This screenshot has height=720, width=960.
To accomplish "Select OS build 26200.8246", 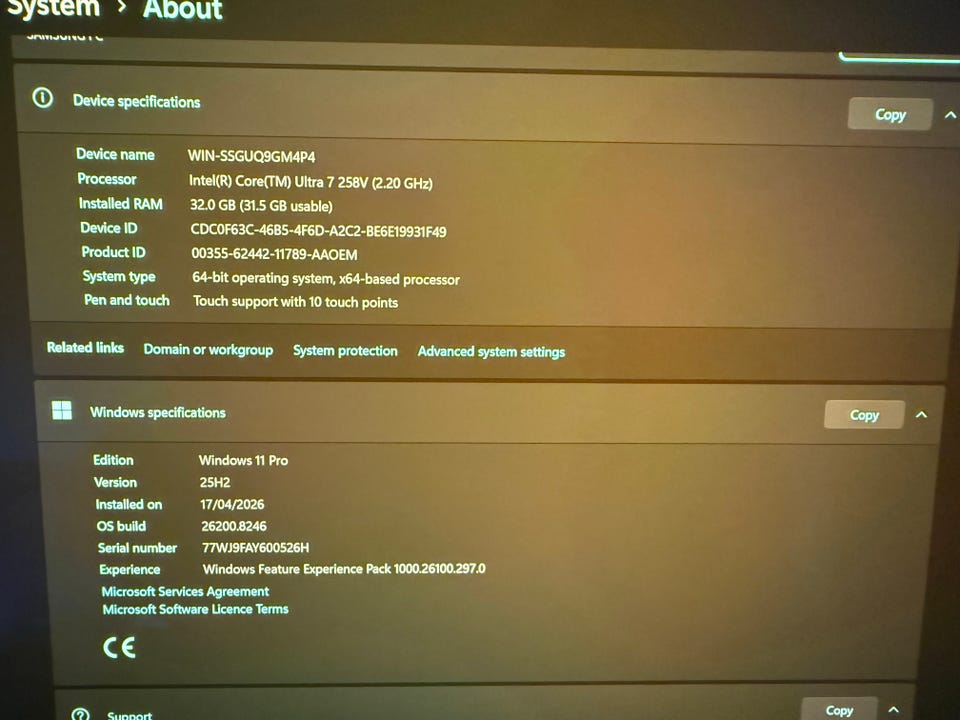I will pyautogui.click(x=234, y=526).
